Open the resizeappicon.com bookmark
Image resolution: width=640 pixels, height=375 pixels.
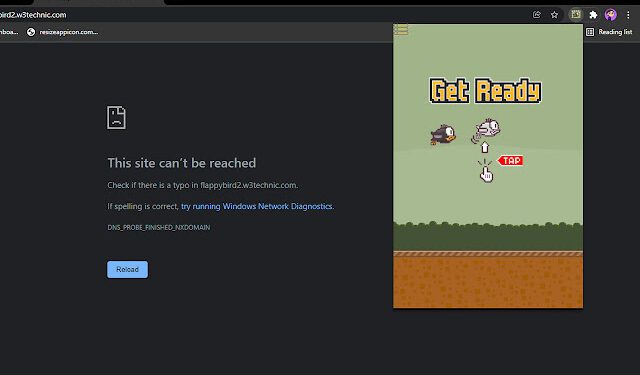62,32
